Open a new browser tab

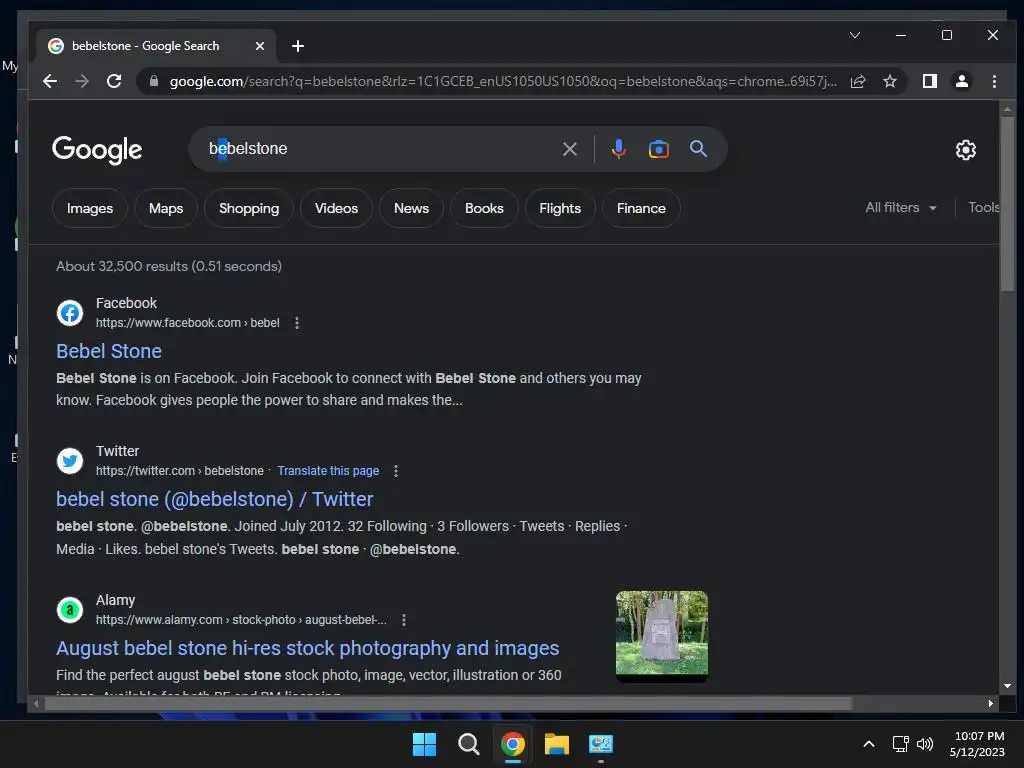(298, 46)
